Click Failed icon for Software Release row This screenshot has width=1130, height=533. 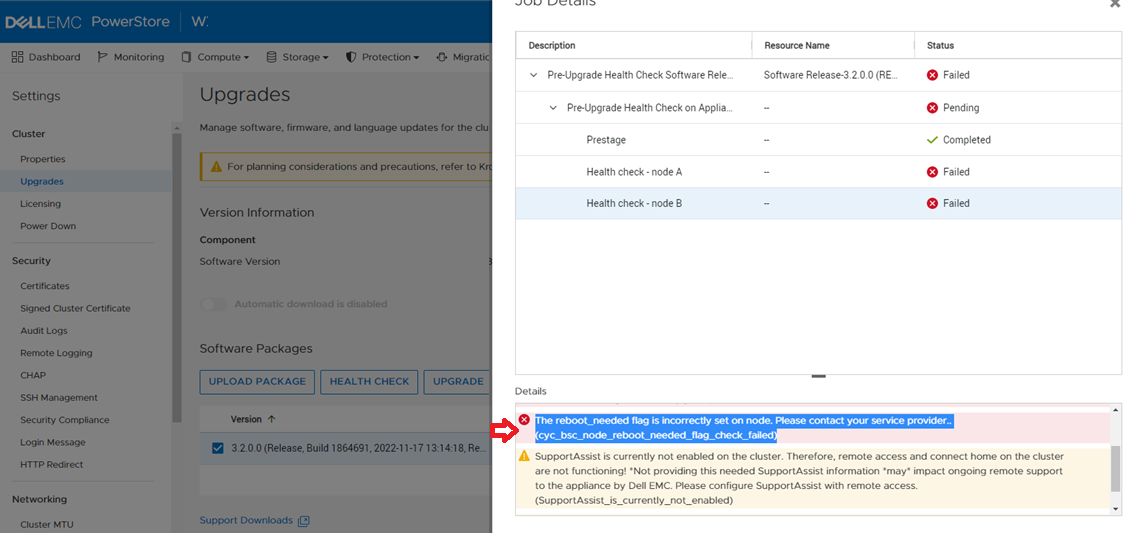pyautogui.click(x=932, y=75)
